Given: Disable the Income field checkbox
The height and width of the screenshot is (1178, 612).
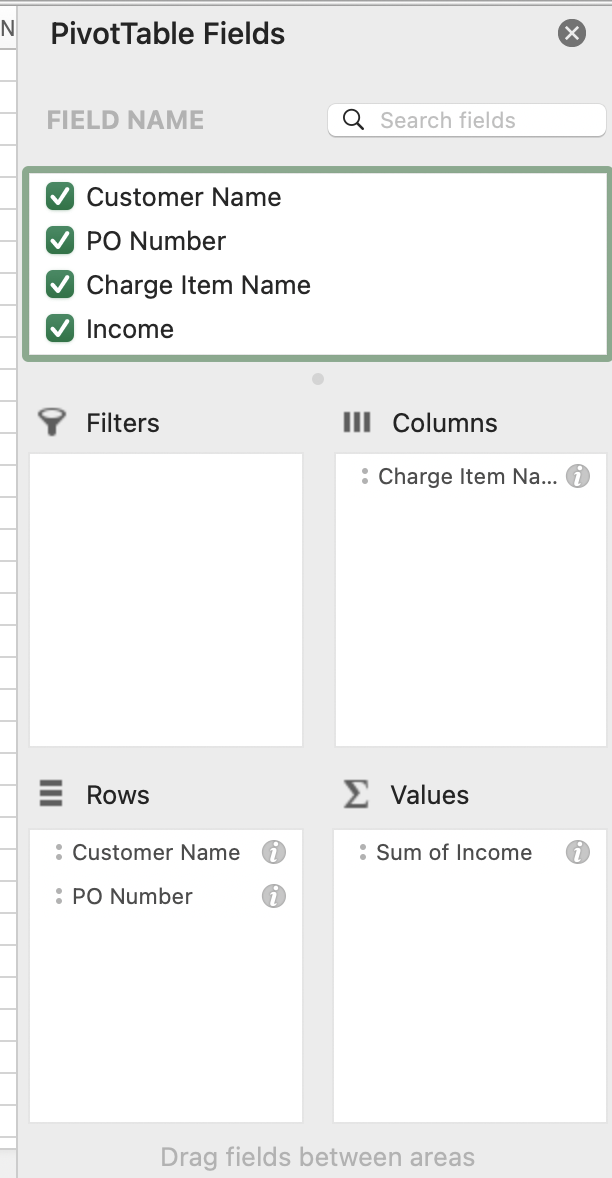Looking at the screenshot, I should (60, 329).
